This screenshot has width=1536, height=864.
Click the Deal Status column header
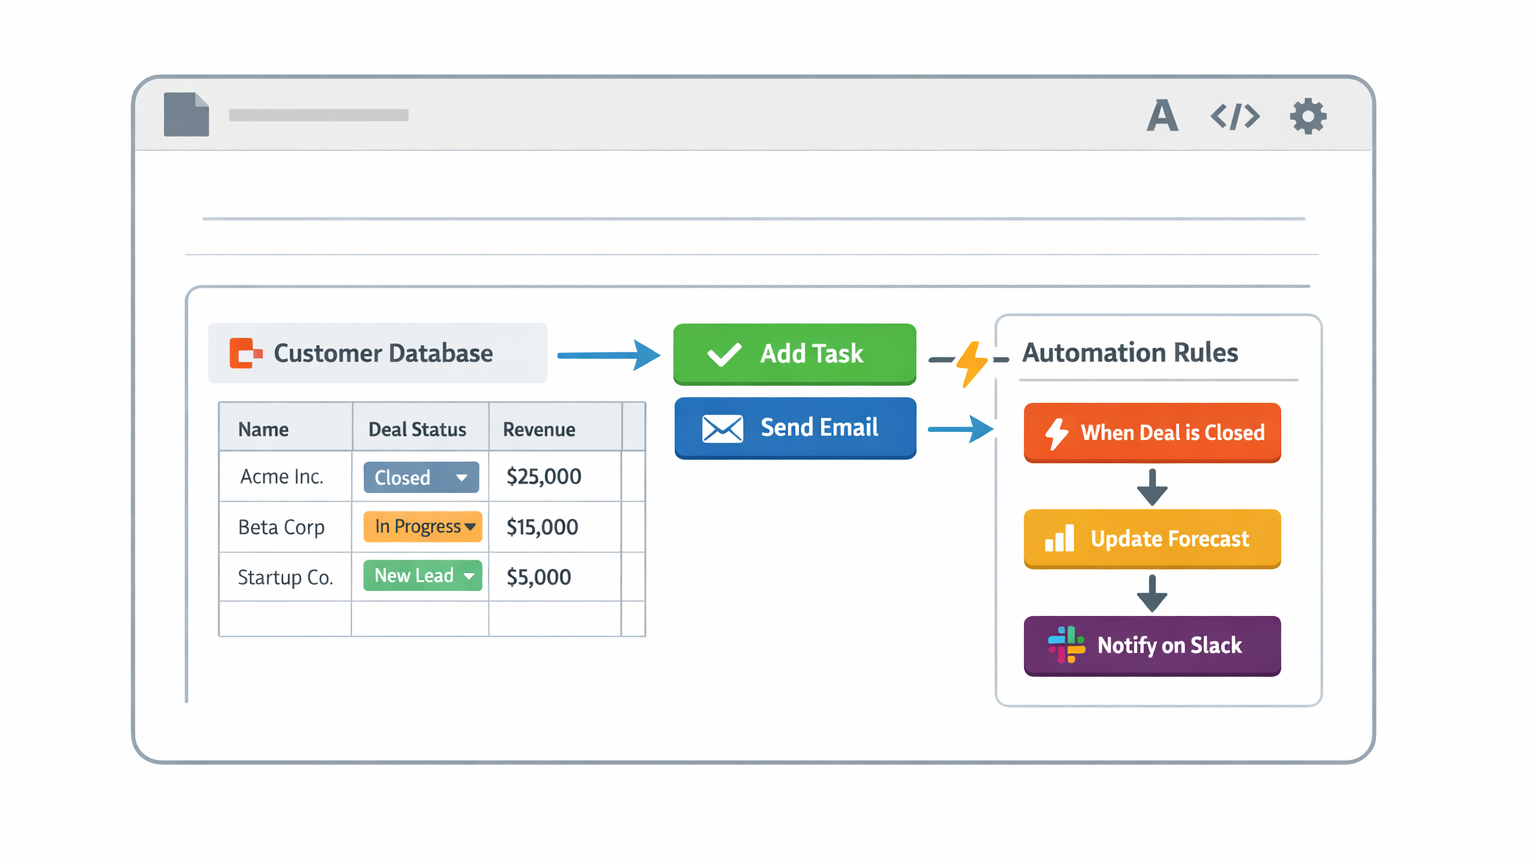pyautogui.click(x=417, y=429)
